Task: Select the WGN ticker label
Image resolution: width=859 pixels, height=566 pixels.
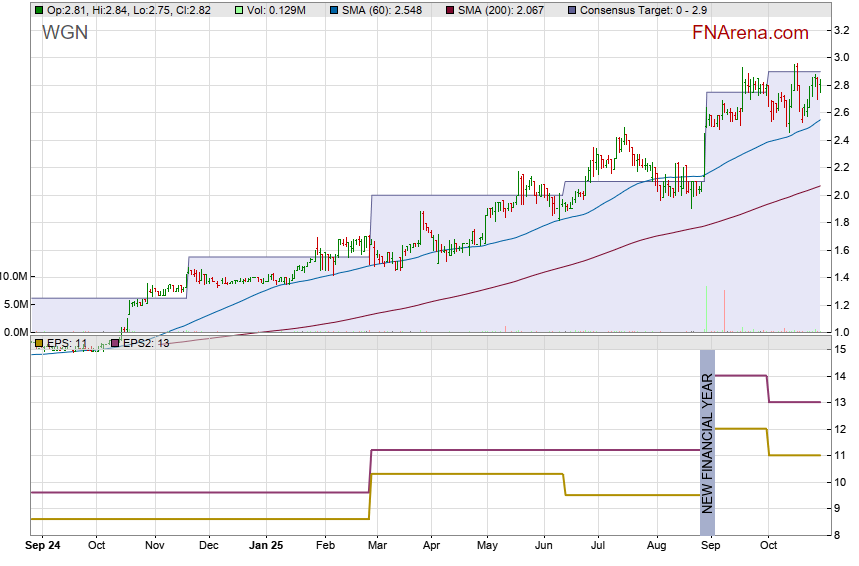Action: [63, 32]
